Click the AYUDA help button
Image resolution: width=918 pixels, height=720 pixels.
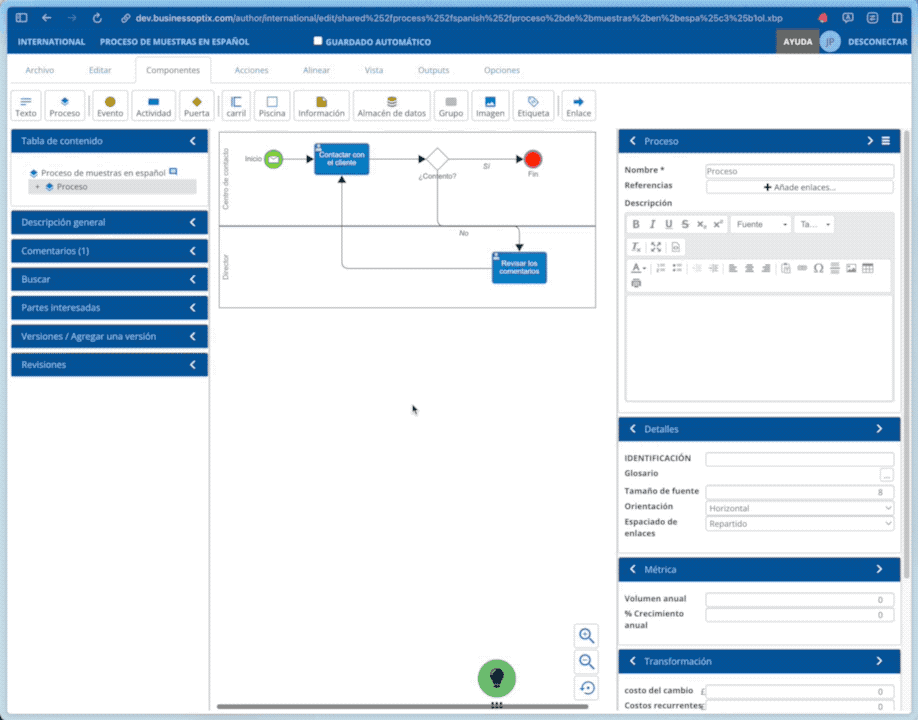(x=797, y=42)
